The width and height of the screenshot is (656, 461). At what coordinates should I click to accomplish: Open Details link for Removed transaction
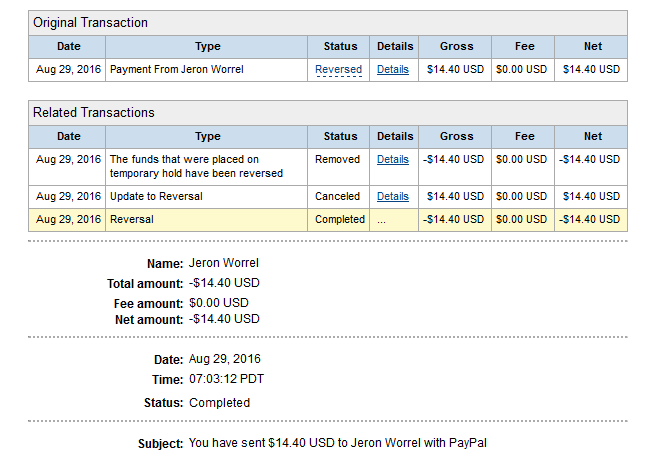tap(392, 159)
